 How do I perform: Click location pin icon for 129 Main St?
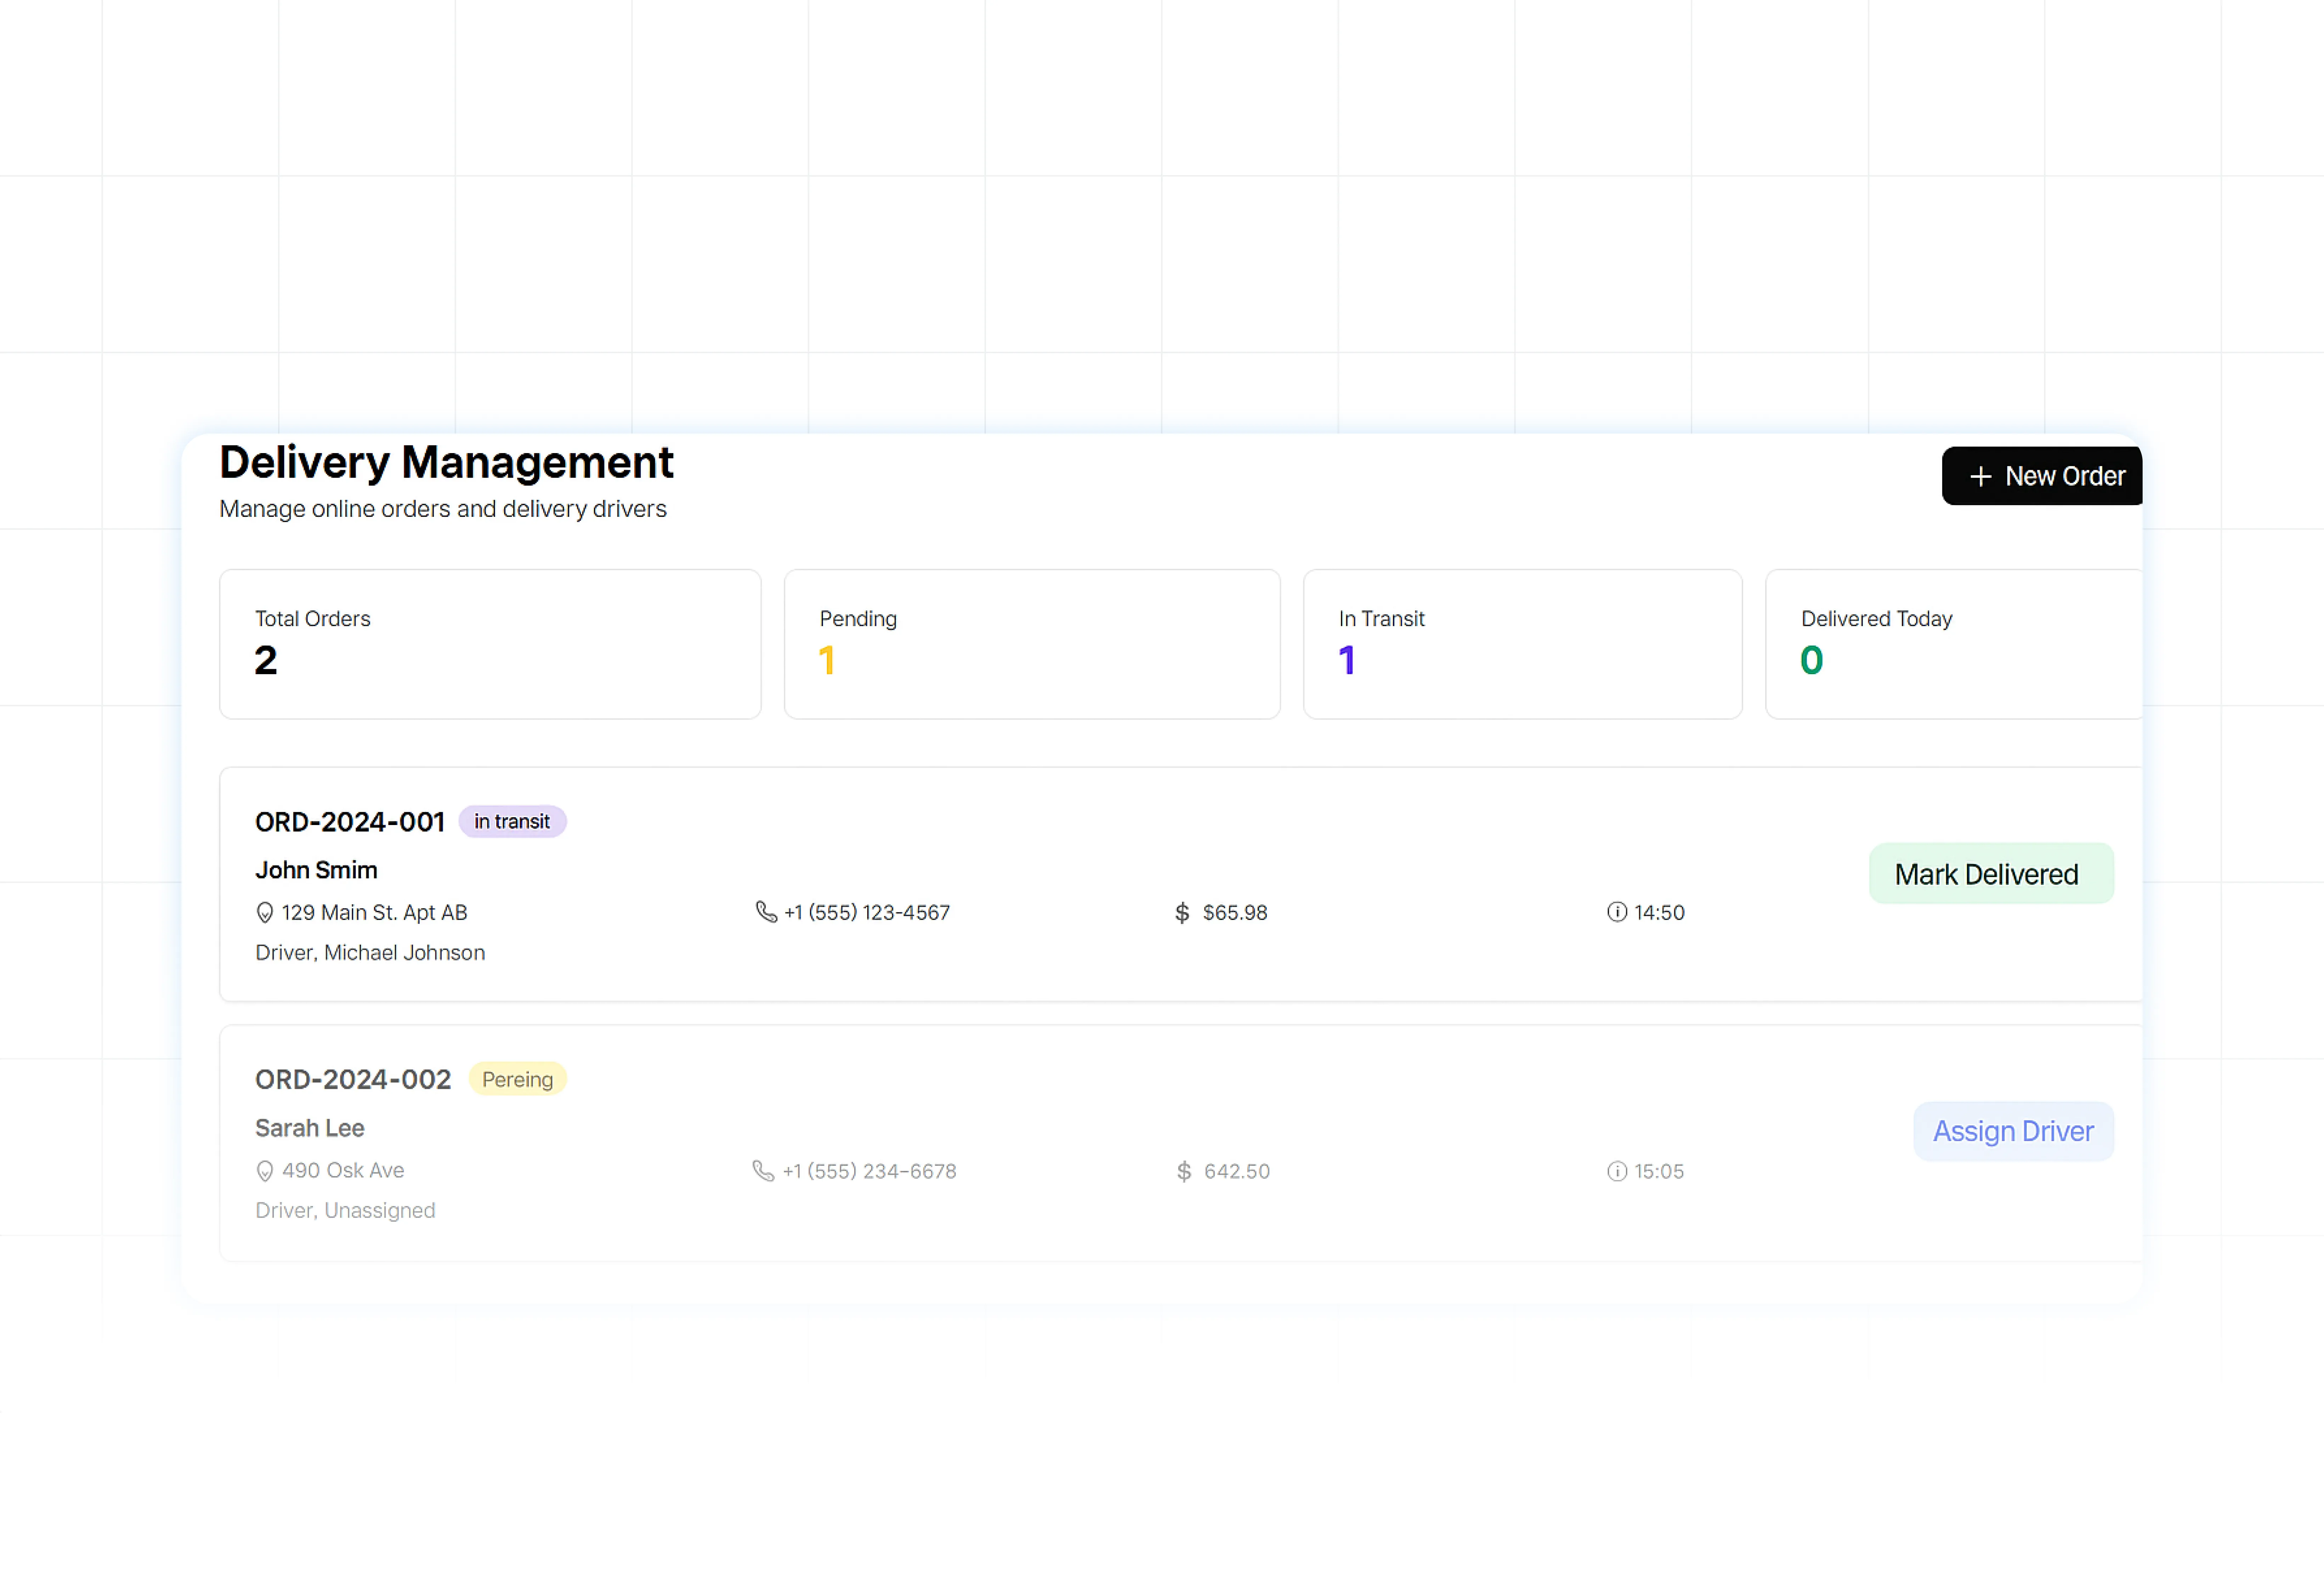(265, 912)
